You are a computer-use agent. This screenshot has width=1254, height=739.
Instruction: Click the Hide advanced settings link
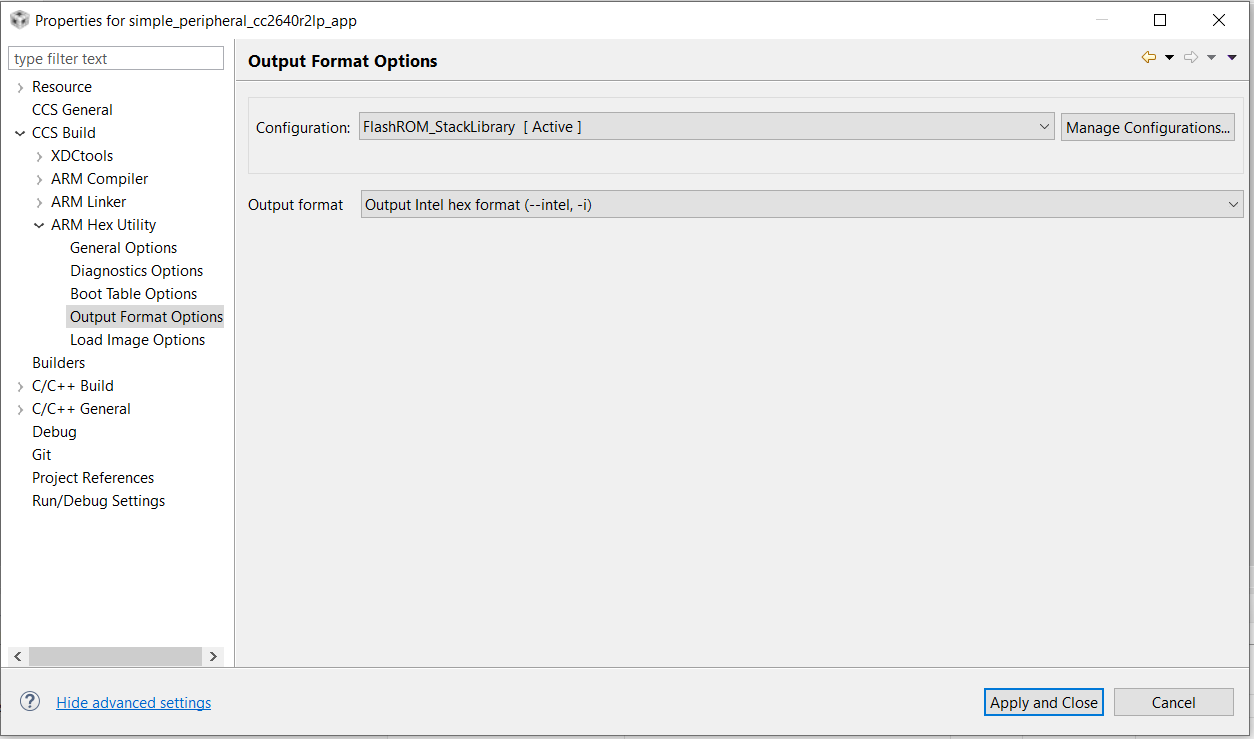133,703
